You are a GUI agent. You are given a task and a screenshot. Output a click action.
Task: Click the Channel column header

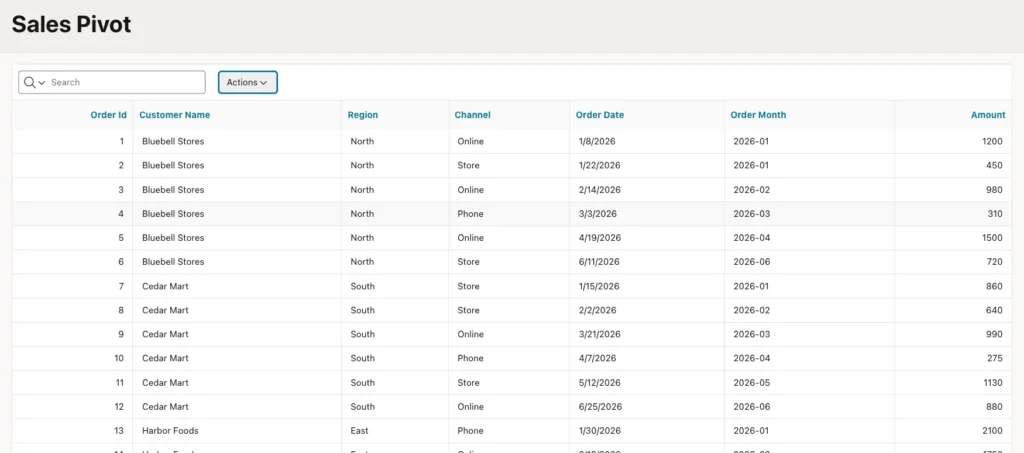(x=472, y=115)
